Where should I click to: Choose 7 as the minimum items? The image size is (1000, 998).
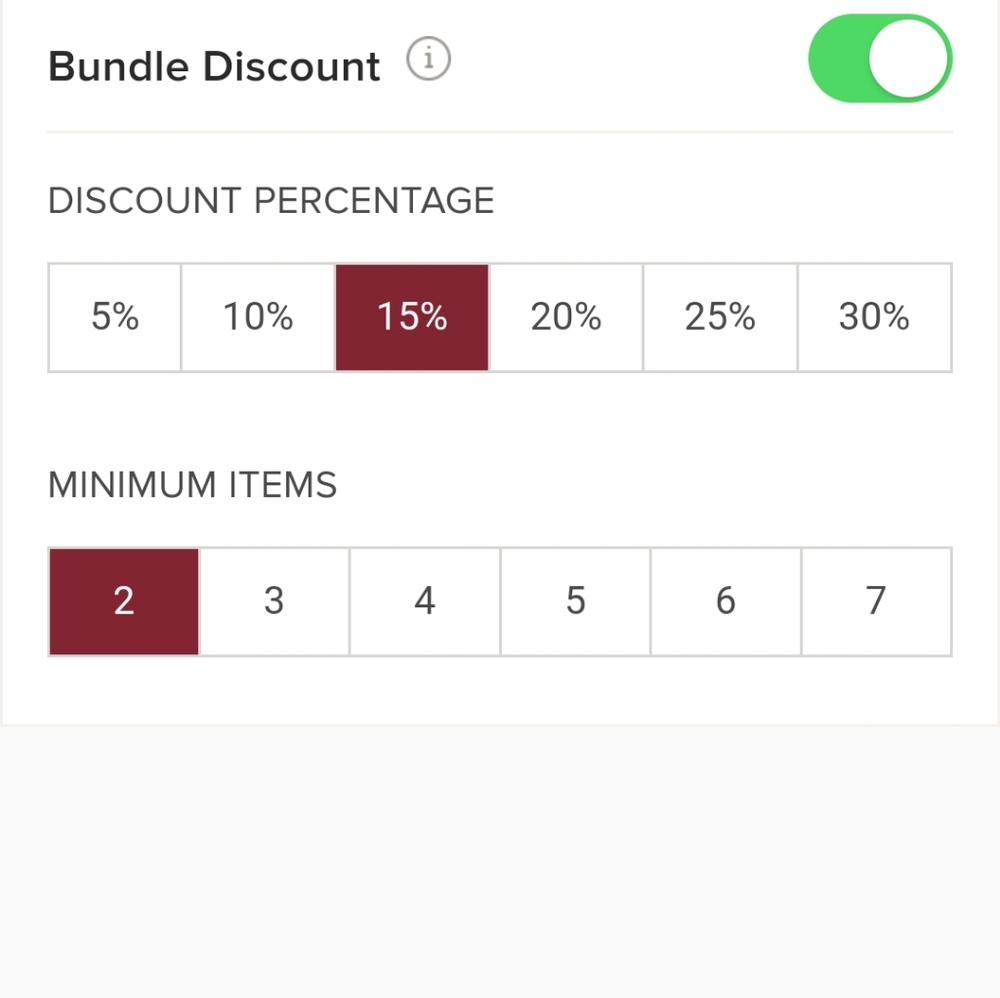876,601
